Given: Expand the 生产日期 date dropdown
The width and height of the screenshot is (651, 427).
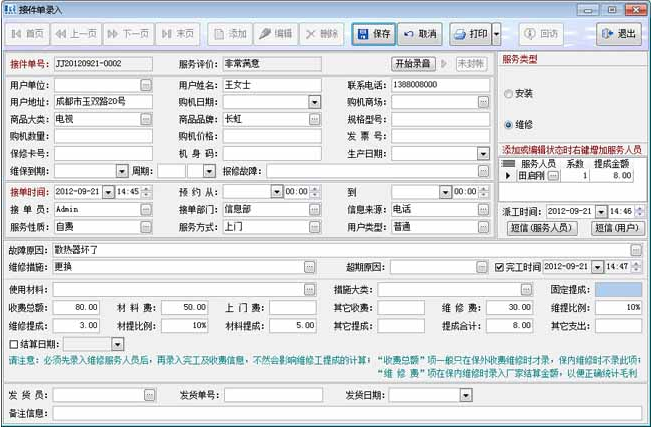Looking at the screenshot, I should pyautogui.click(x=483, y=154).
